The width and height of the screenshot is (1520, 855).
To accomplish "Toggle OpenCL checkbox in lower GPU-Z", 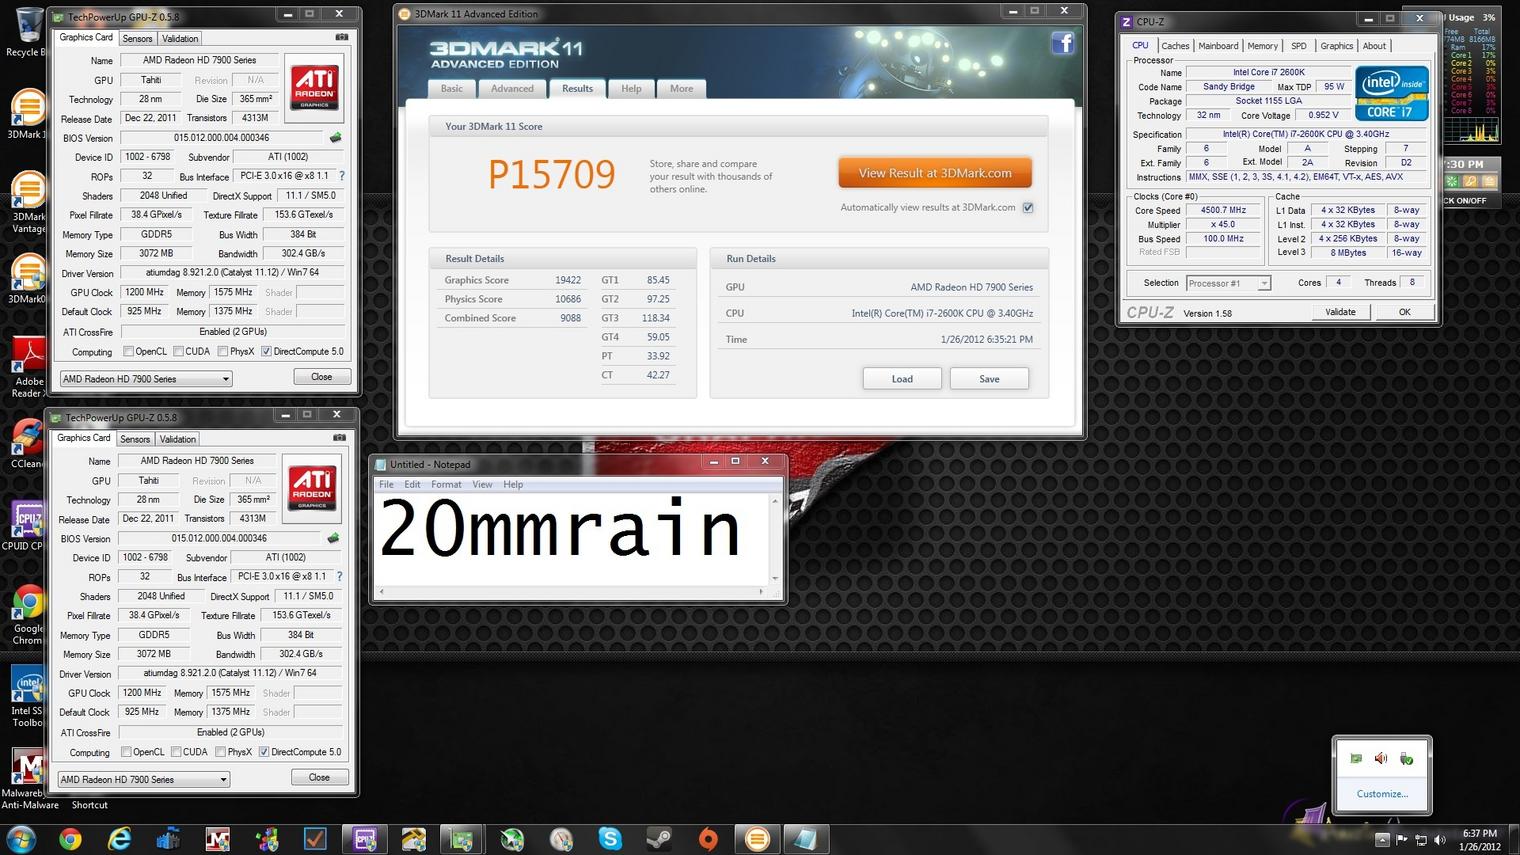I will [126, 752].
